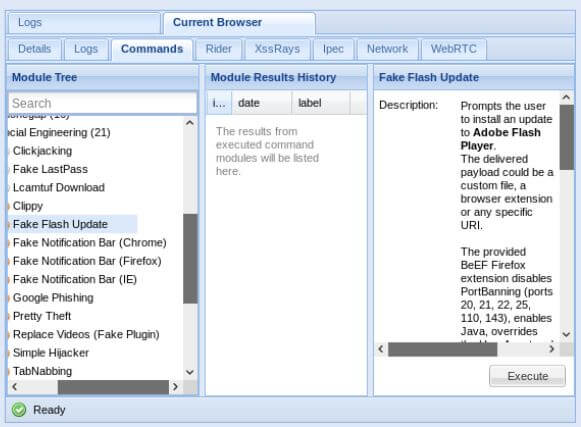Execute the Fake Flash Update module
581x427 pixels.
(x=528, y=376)
